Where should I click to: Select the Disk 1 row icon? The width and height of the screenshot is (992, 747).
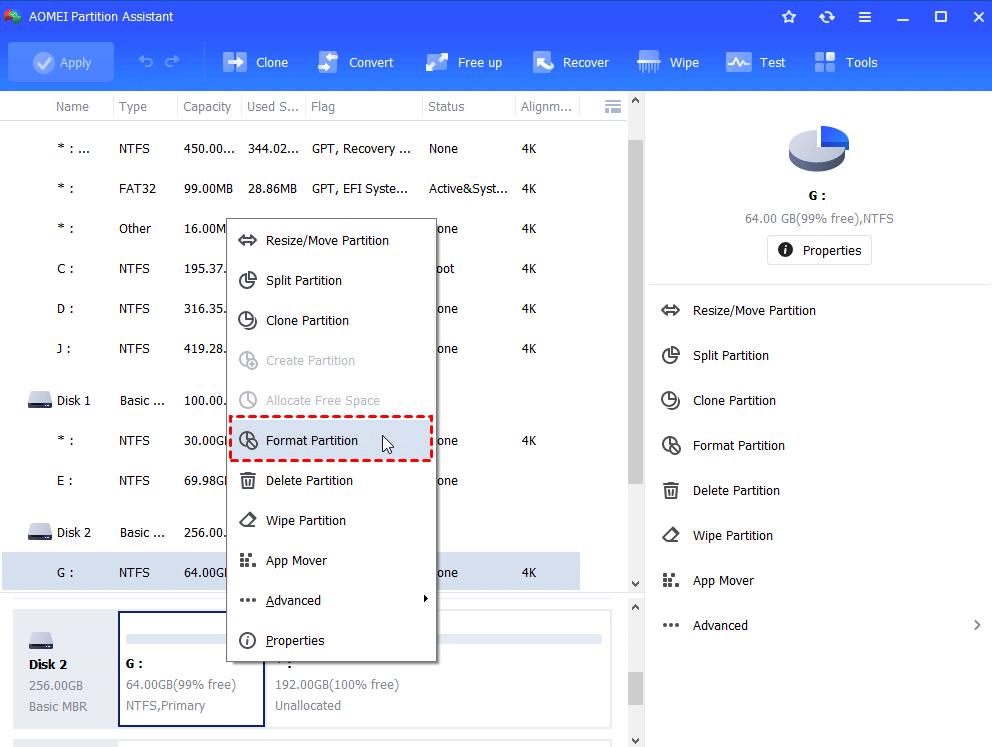pyautogui.click(x=39, y=400)
